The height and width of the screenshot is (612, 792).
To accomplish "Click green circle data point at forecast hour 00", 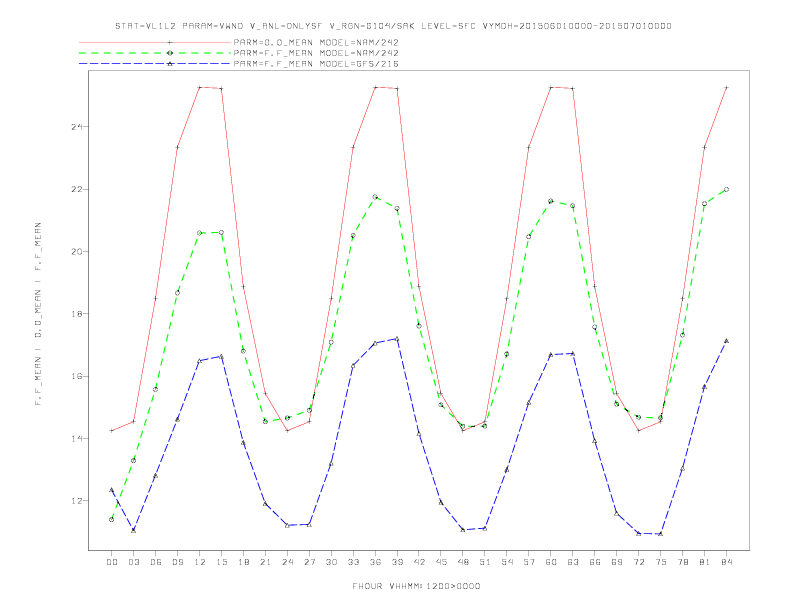I will coord(112,519).
